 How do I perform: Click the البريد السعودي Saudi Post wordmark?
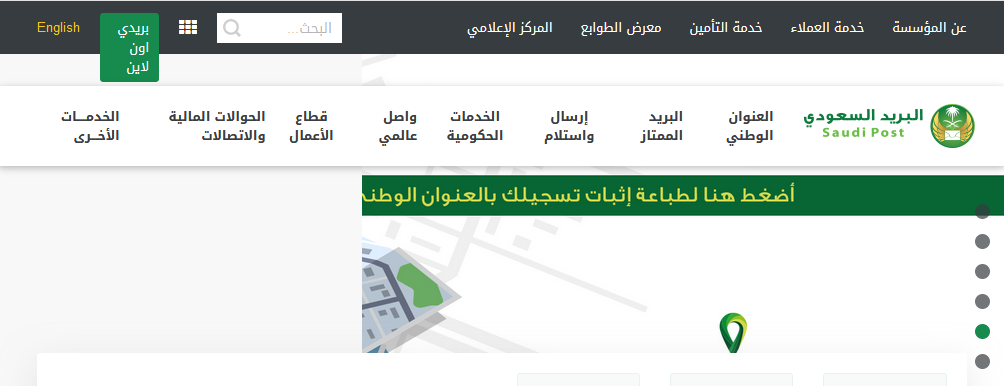[863, 123]
